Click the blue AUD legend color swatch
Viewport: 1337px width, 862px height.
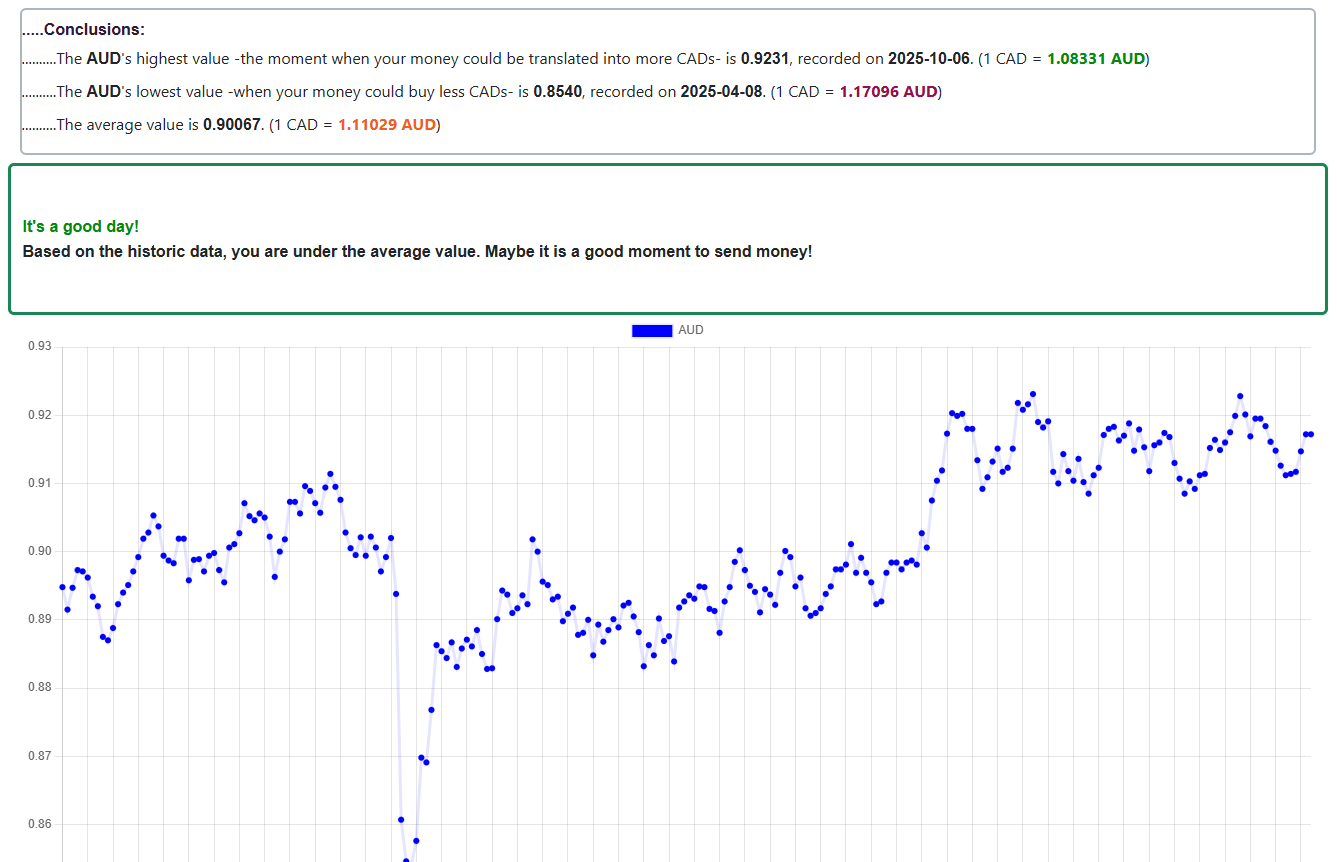651,331
